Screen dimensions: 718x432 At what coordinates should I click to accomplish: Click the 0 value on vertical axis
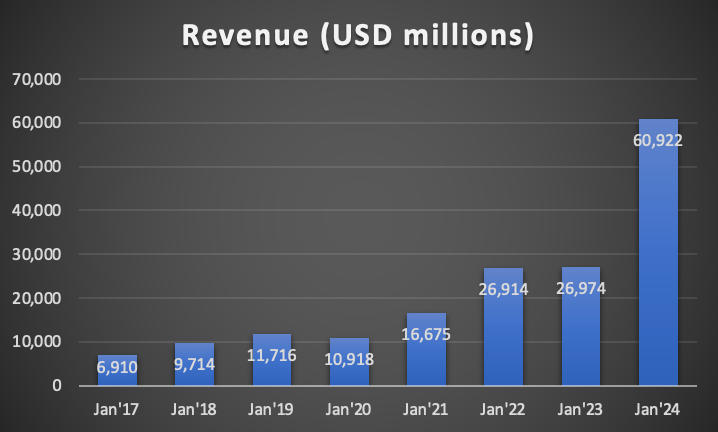pyautogui.click(x=58, y=386)
